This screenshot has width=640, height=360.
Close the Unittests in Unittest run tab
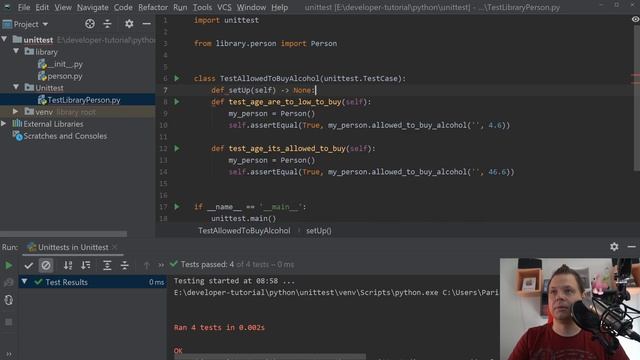tap(115, 247)
